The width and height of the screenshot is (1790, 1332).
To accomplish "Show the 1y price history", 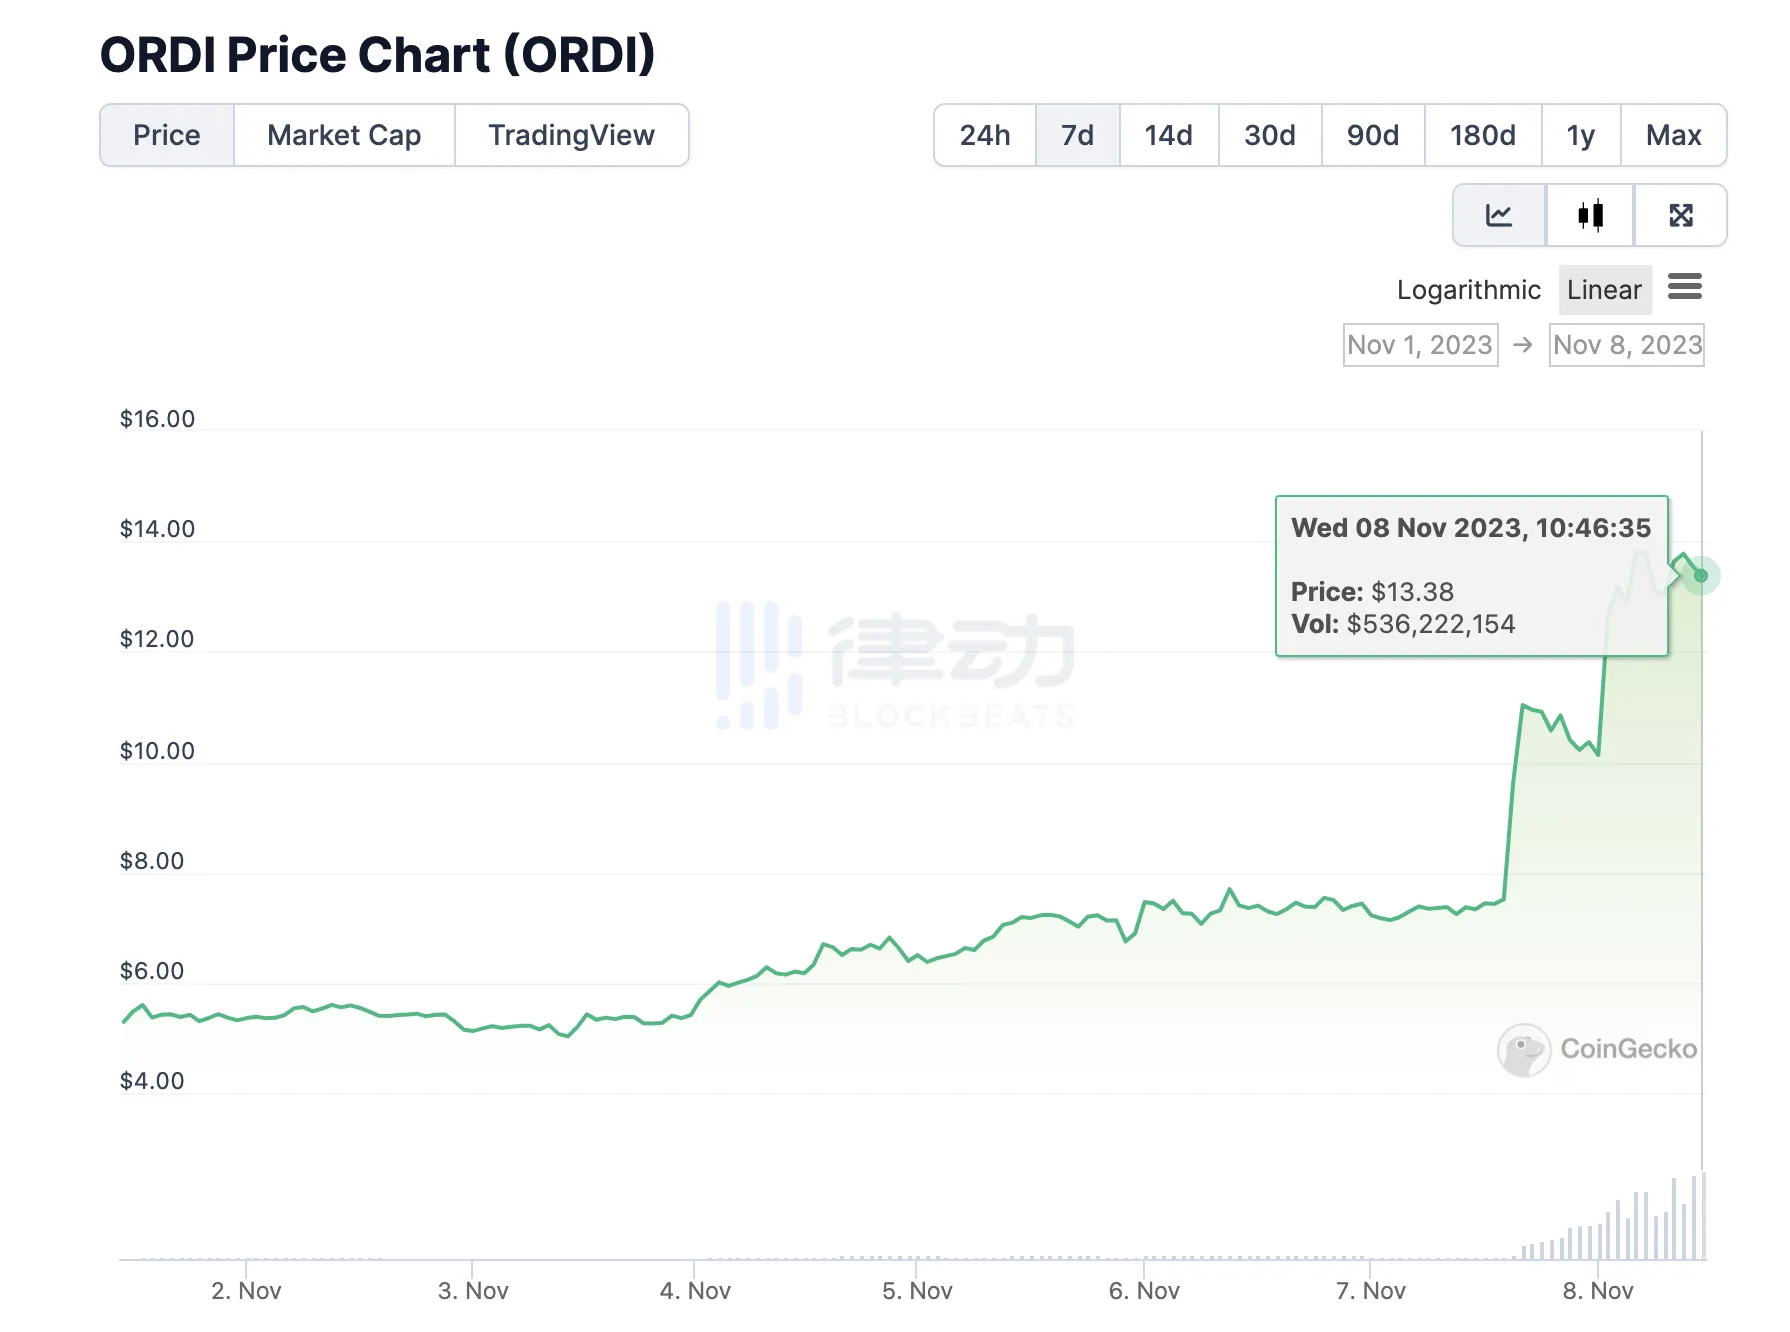I will pyautogui.click(x=1580, y=135).
